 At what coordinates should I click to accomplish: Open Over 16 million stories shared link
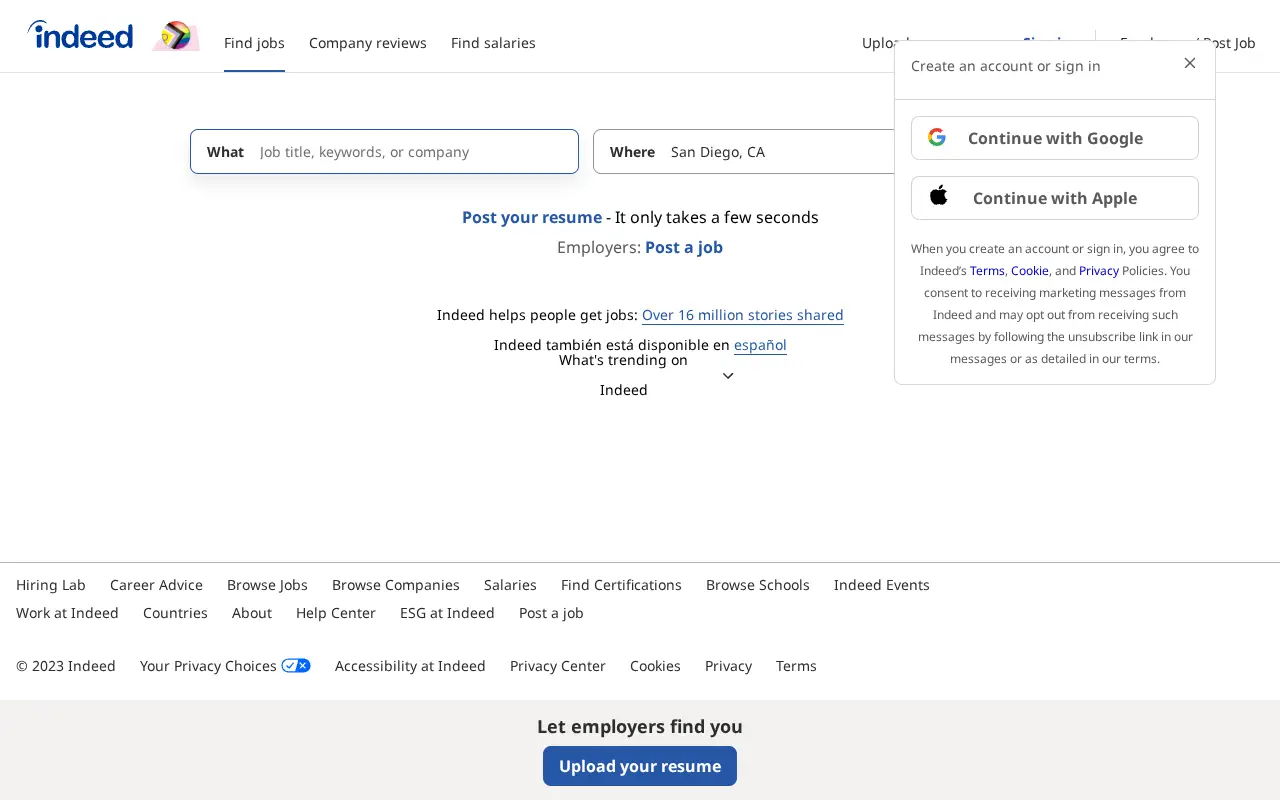pyautogui.click(x=743, y=315)
